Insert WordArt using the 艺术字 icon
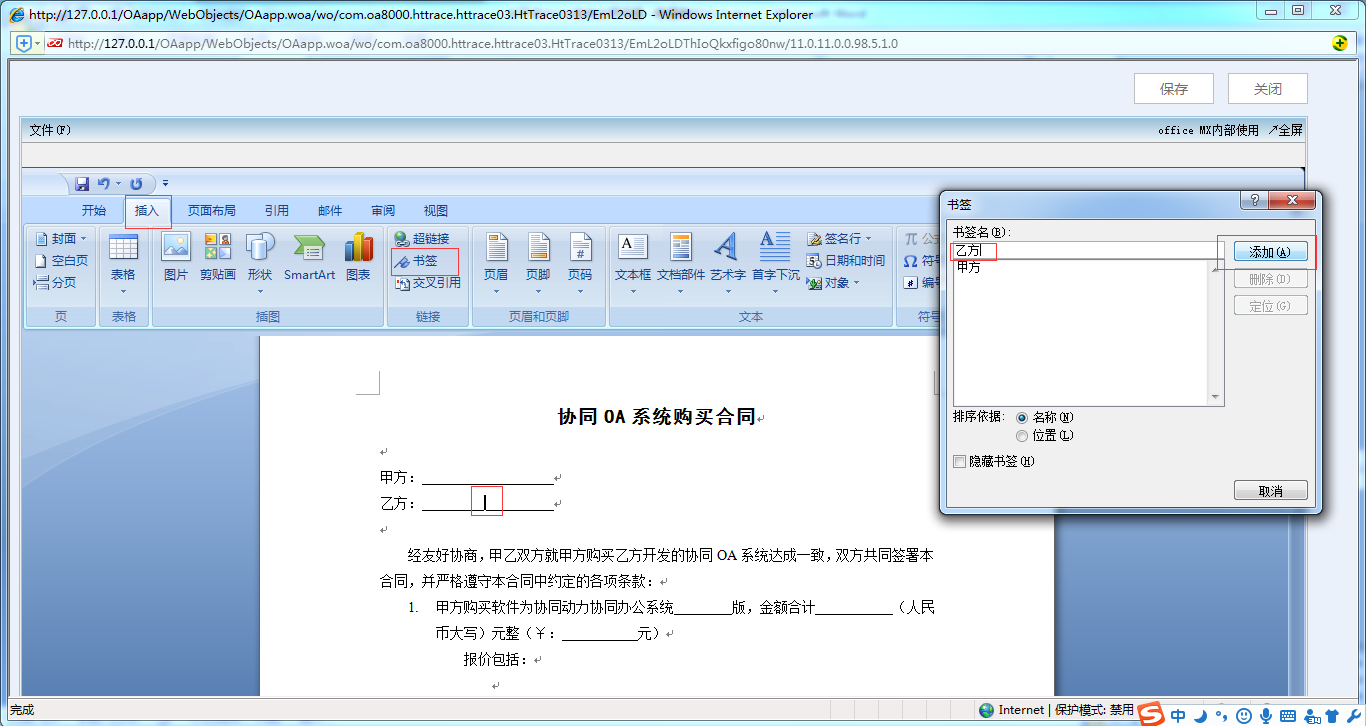 pos(726,261)
